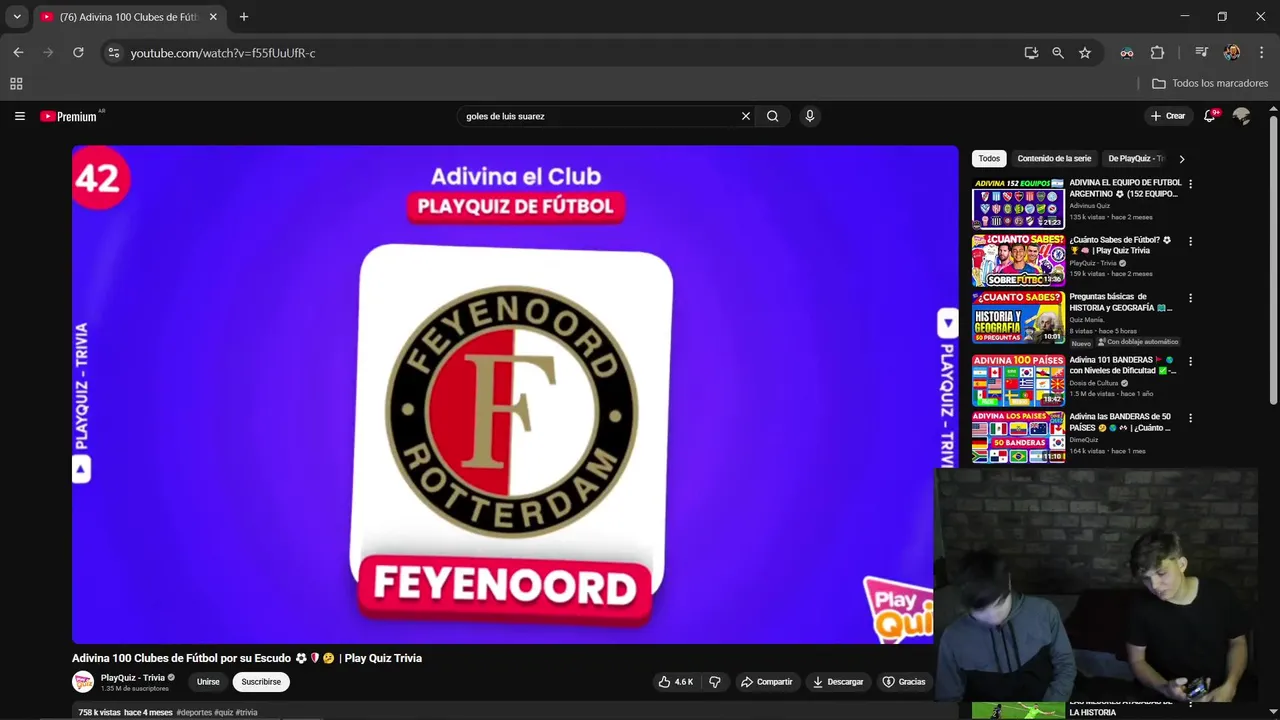The width and height of the screenshot is (1280, 720).
Task: Open PlayQuiz - Trivia channel avatar
Action: tap(83, 682)
